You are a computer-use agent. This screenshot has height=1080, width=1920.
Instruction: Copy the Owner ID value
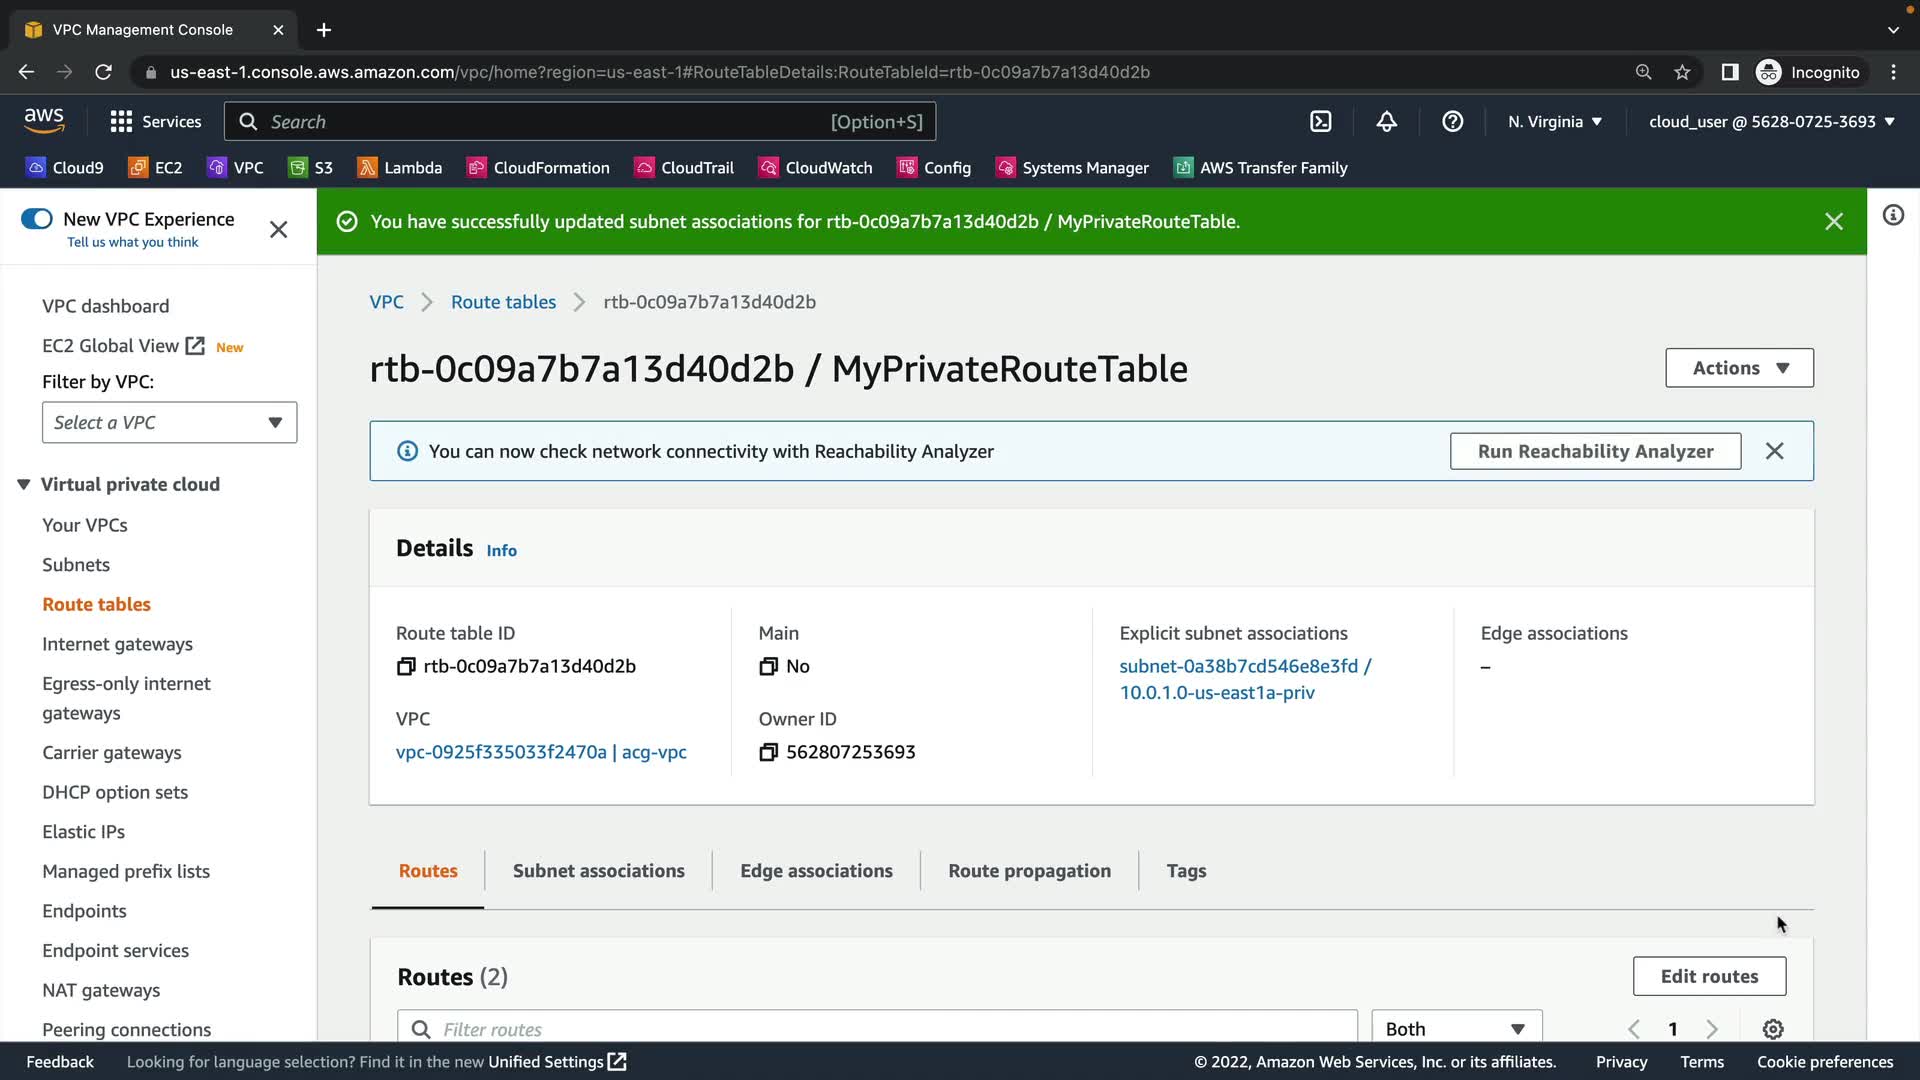(768, 752)
